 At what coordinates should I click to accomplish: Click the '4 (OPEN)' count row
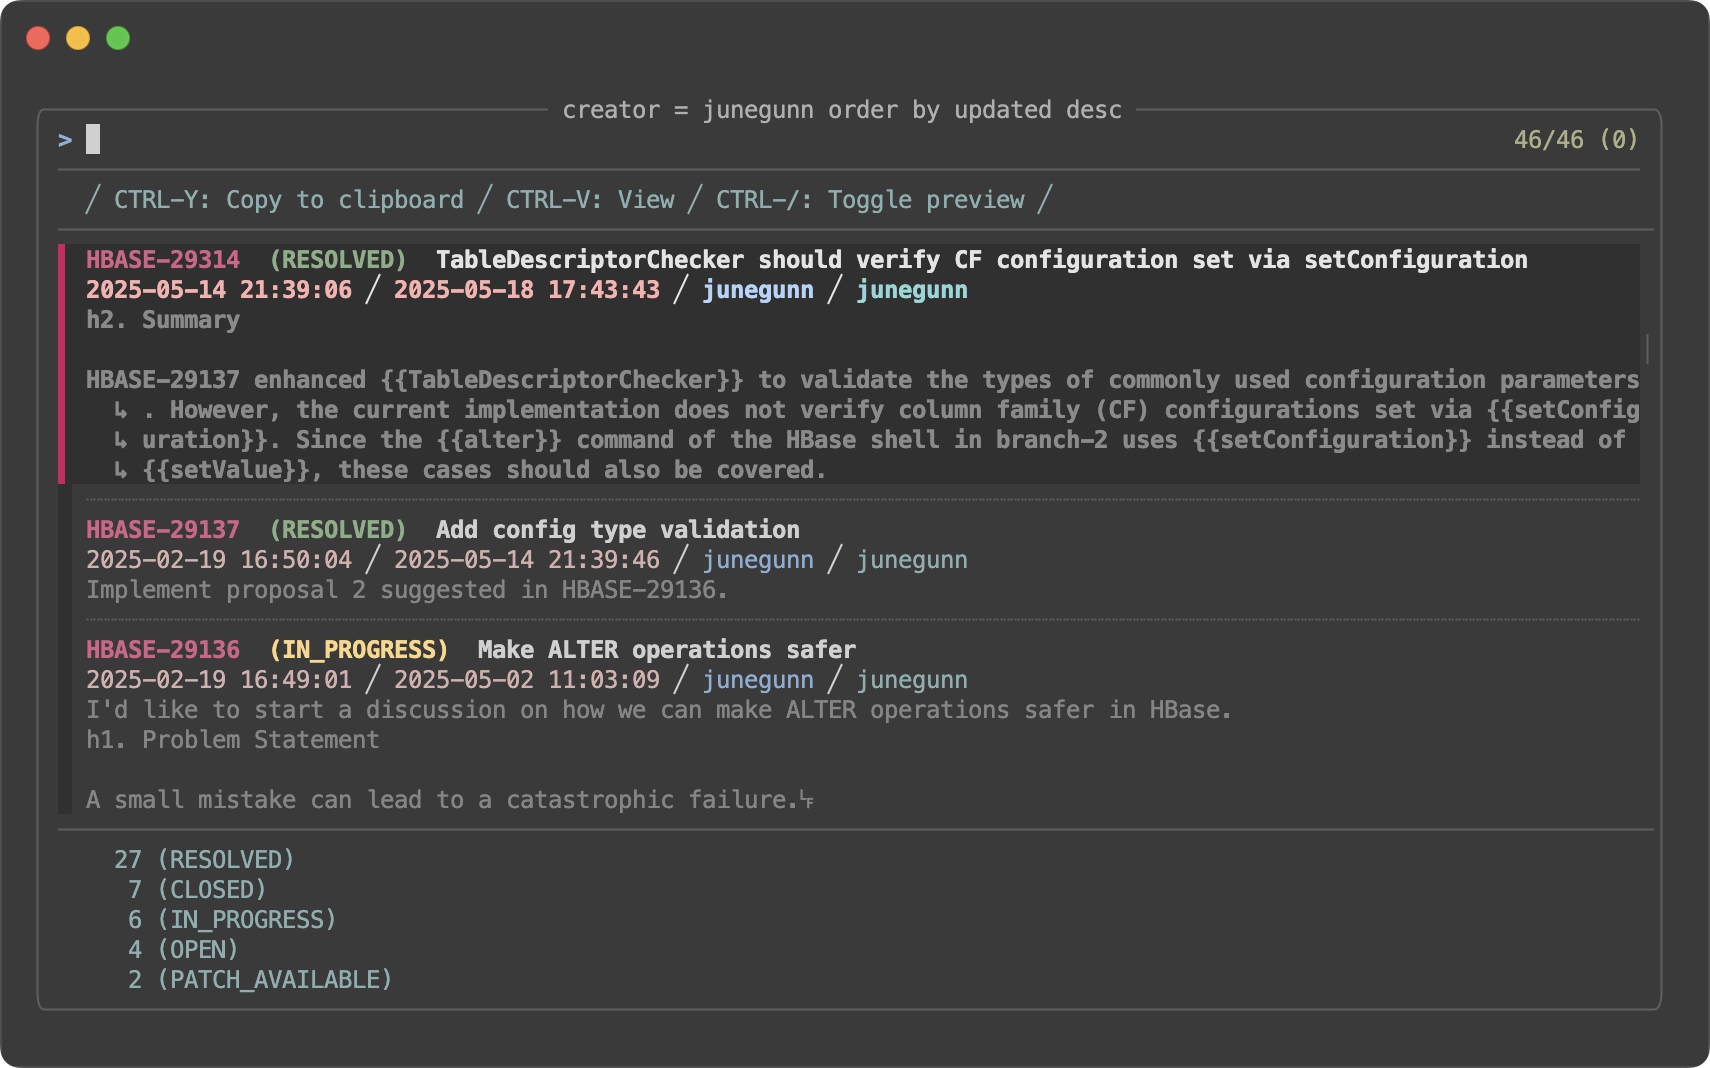(x=183, y=950)
